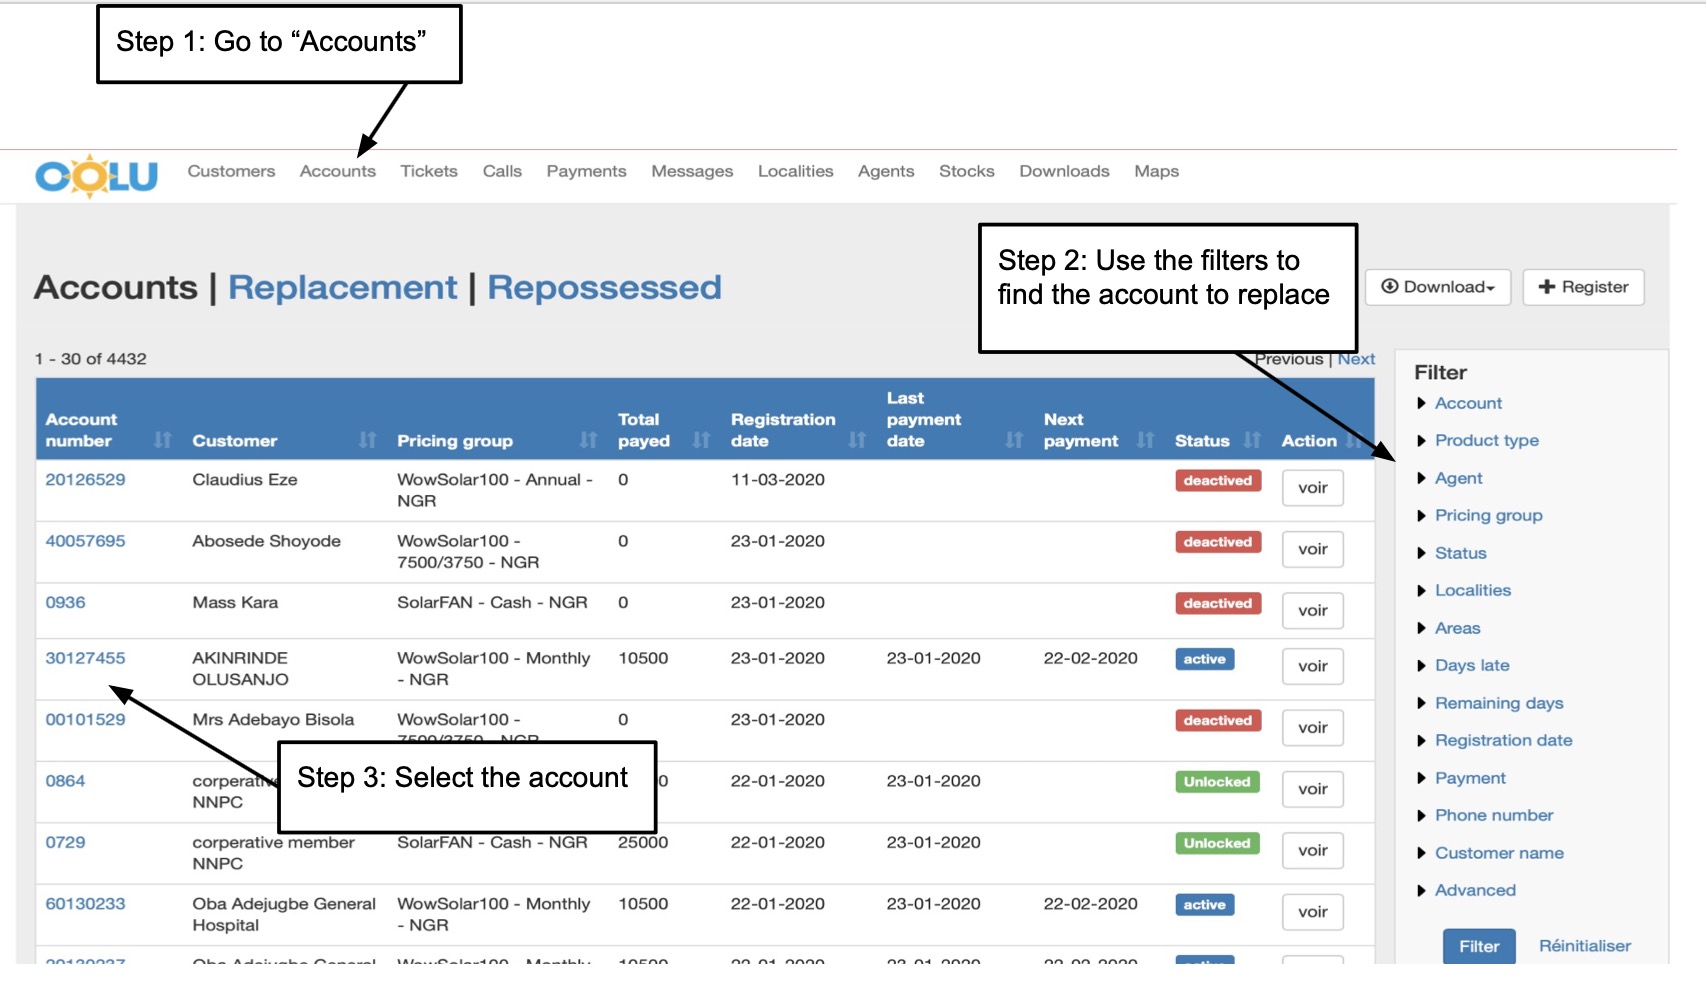This screenshot has width=1706, height=1006.
Task: Sort by Pricing group column icon
Action: click(x=588, y=440)
